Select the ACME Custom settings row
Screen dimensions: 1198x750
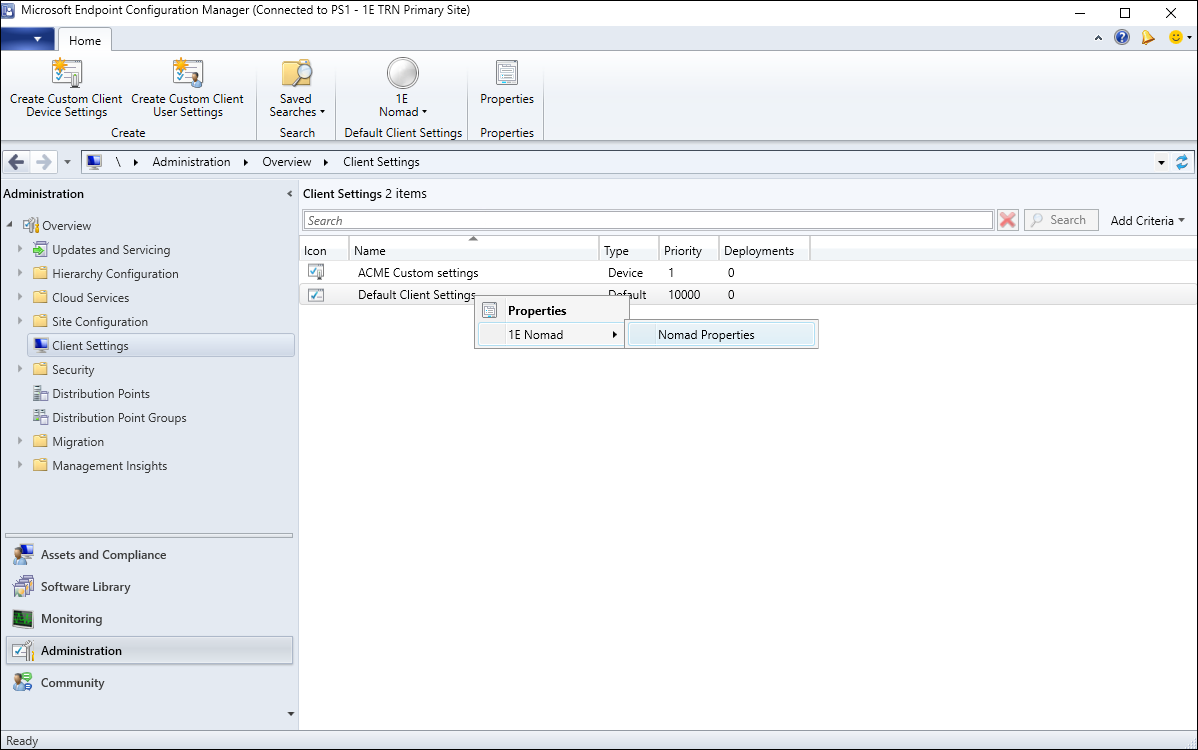tap(418, 273)
